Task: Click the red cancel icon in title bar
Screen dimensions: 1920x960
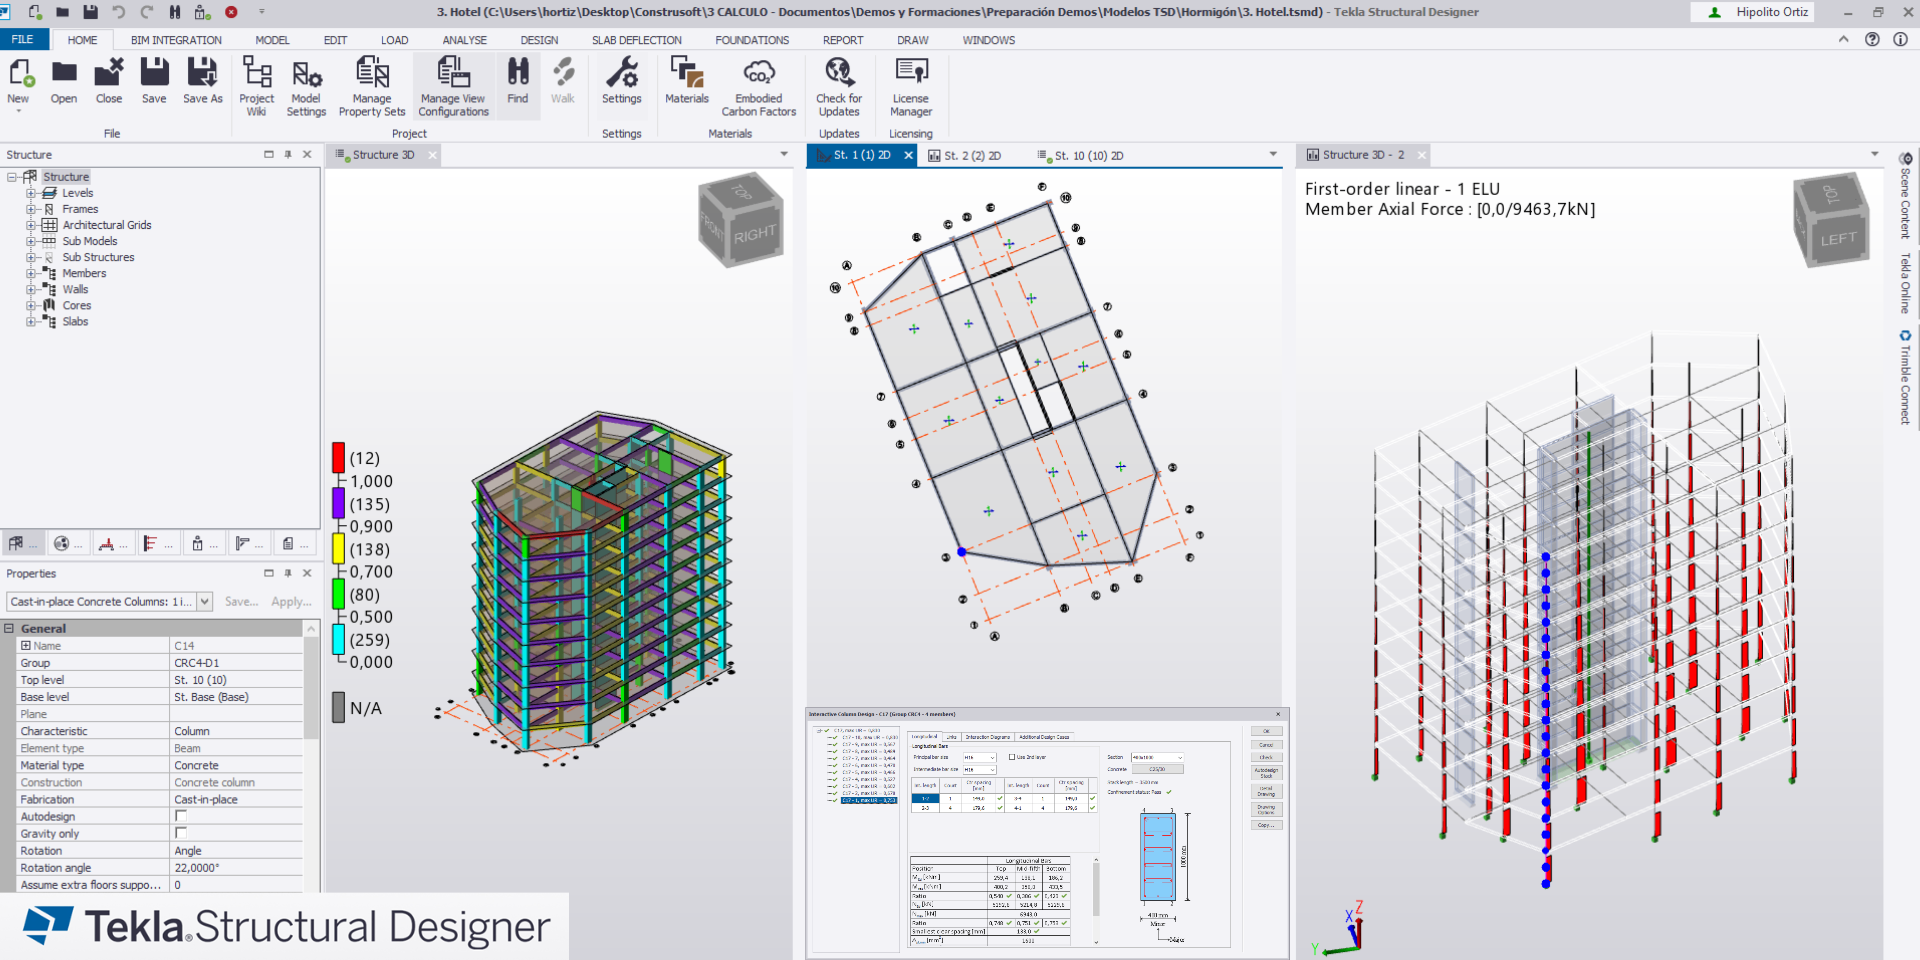Action: (231, 12)
